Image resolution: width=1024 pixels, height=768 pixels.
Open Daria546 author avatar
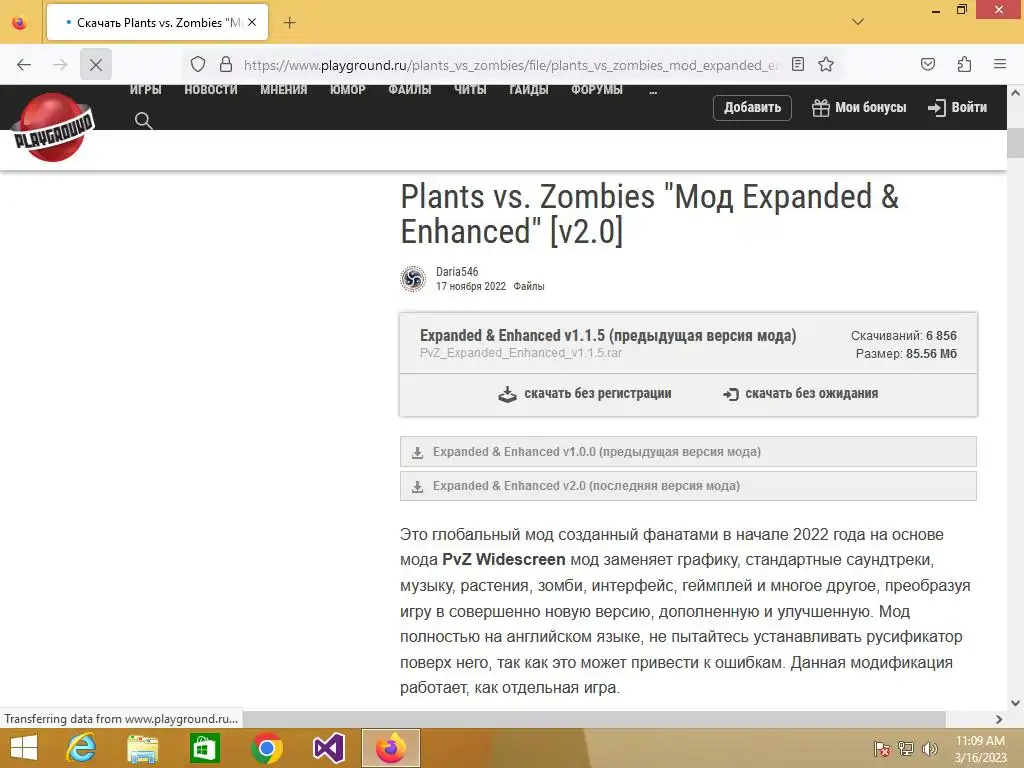pyautogui.click(x=413, y=279)
